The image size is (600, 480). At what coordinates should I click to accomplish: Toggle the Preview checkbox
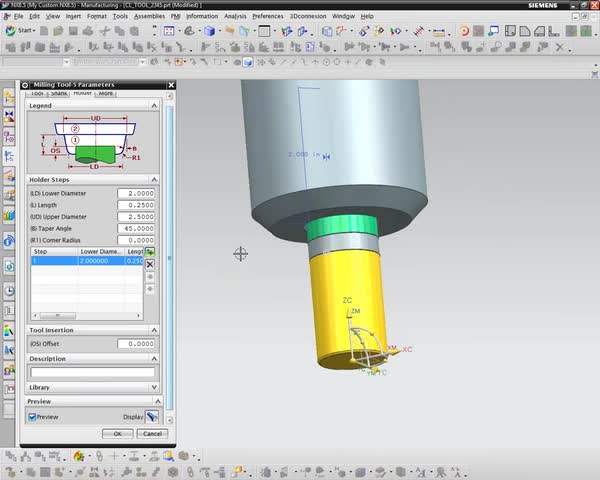click(32, 417)
